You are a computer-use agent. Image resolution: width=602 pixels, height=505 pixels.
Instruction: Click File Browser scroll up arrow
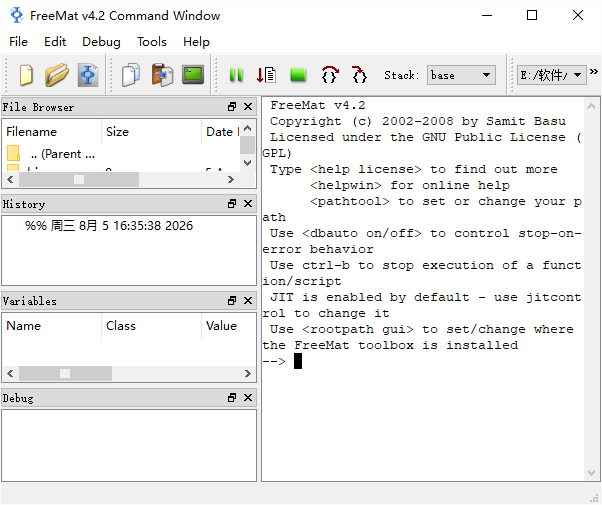pos(248,128)
